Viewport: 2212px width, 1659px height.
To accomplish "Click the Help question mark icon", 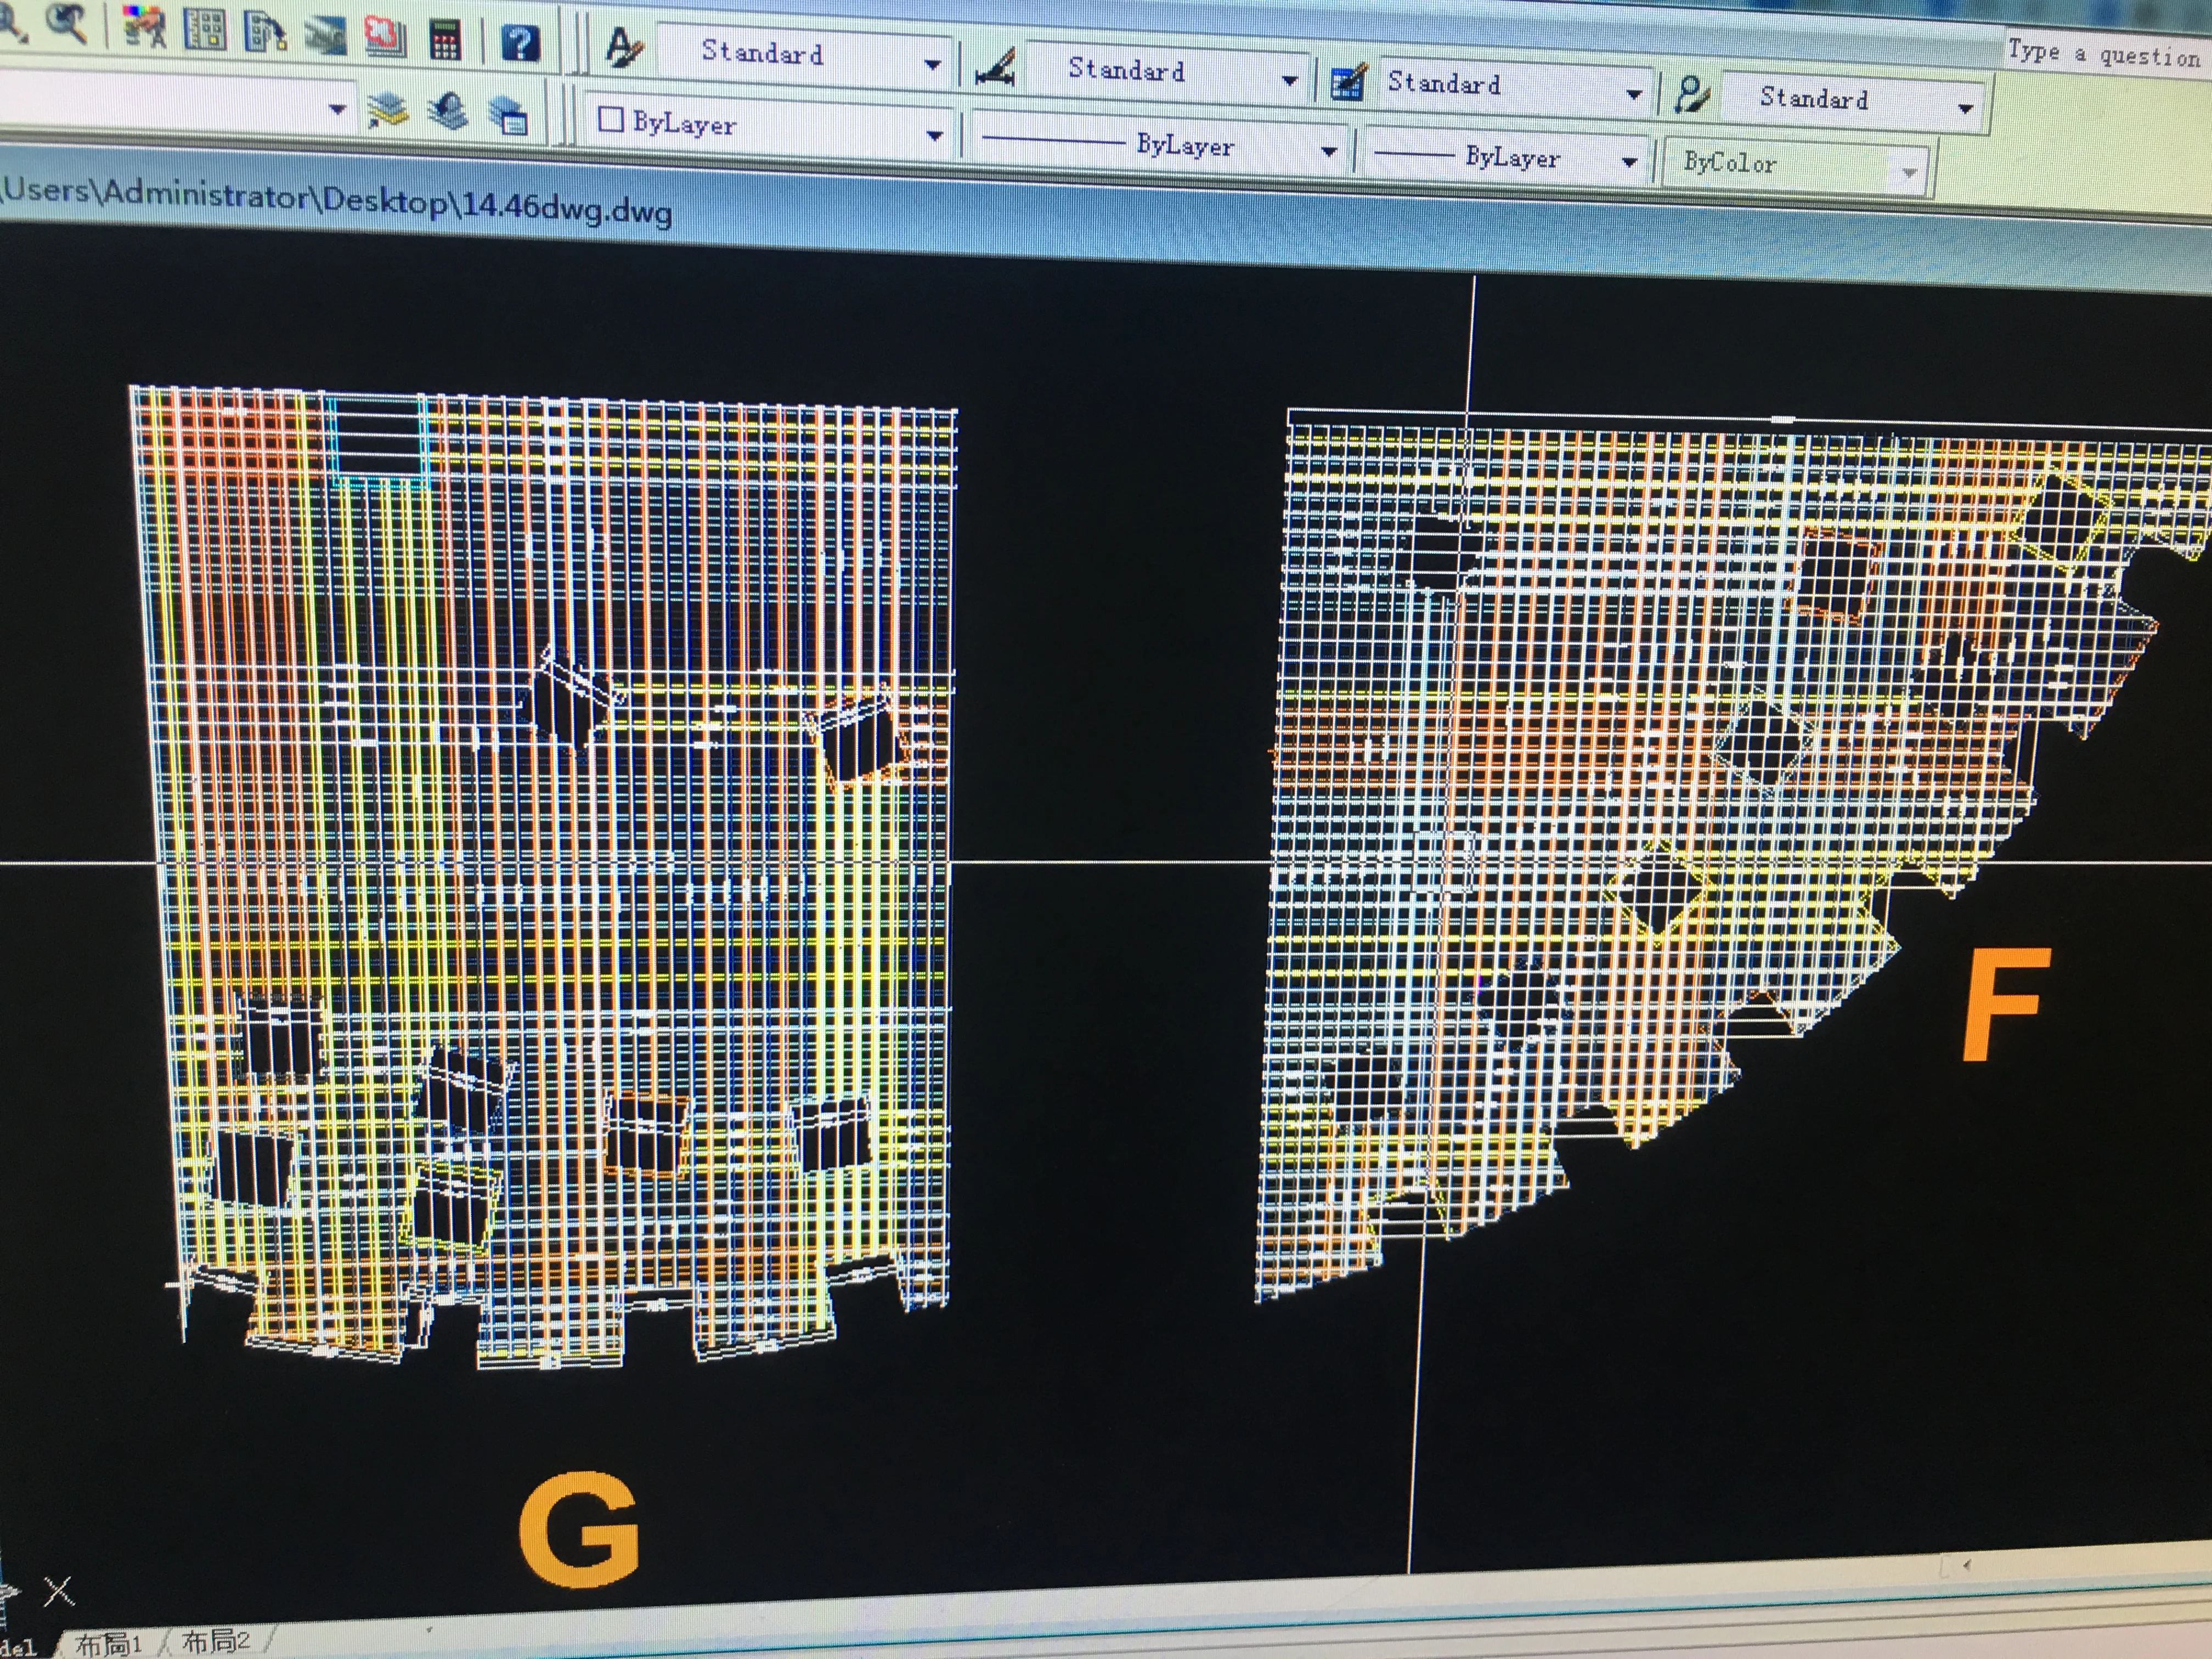I will coord(520,43).
